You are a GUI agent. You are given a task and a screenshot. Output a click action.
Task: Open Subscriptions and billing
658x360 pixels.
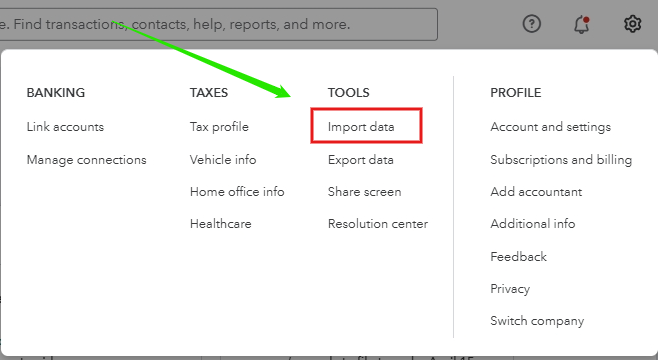pos(561,160)
